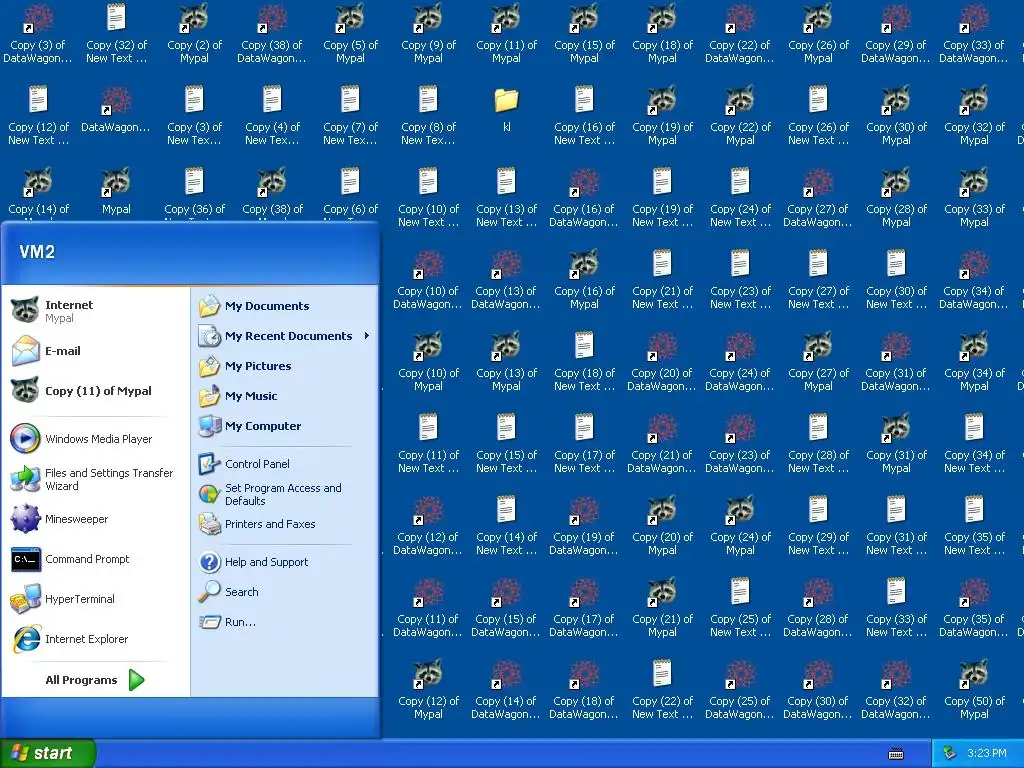Select Copy (34) of Mypal desktop shortcut

974,361
